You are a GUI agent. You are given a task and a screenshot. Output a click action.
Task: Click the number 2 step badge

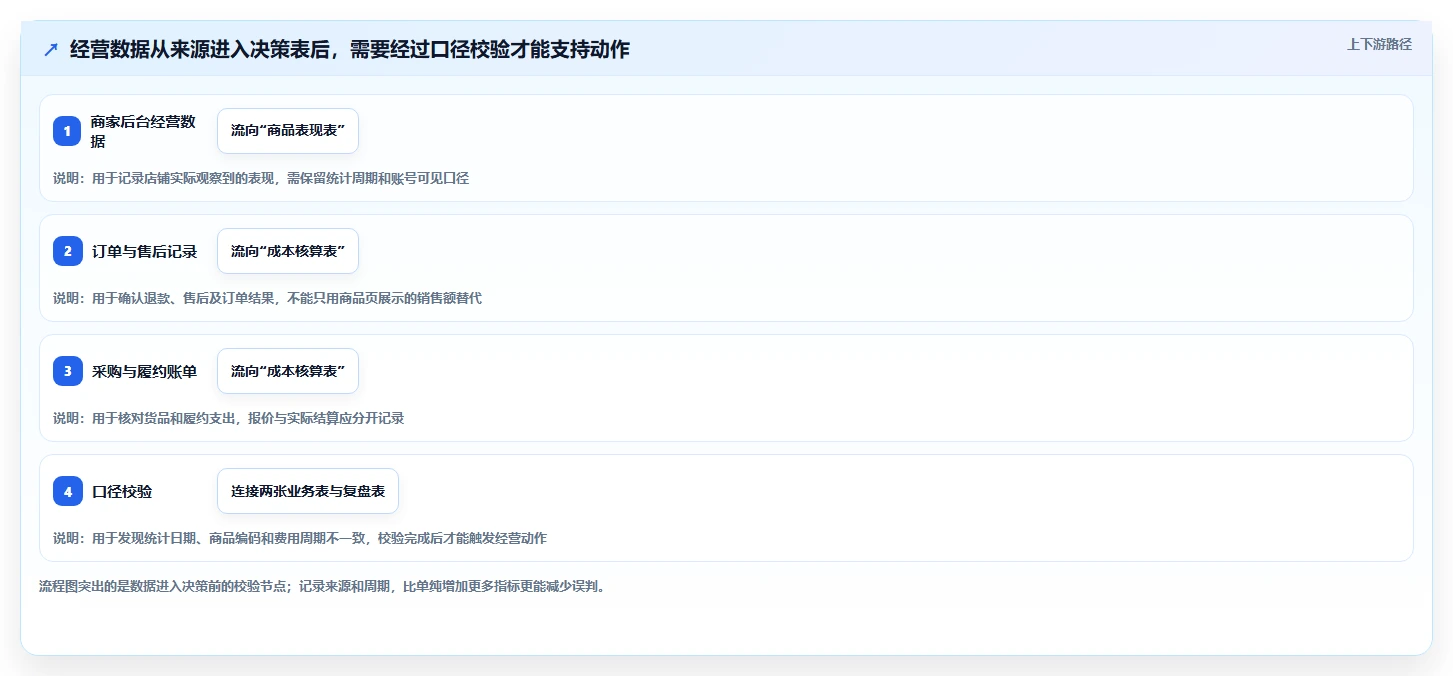[x=67, y=251]
